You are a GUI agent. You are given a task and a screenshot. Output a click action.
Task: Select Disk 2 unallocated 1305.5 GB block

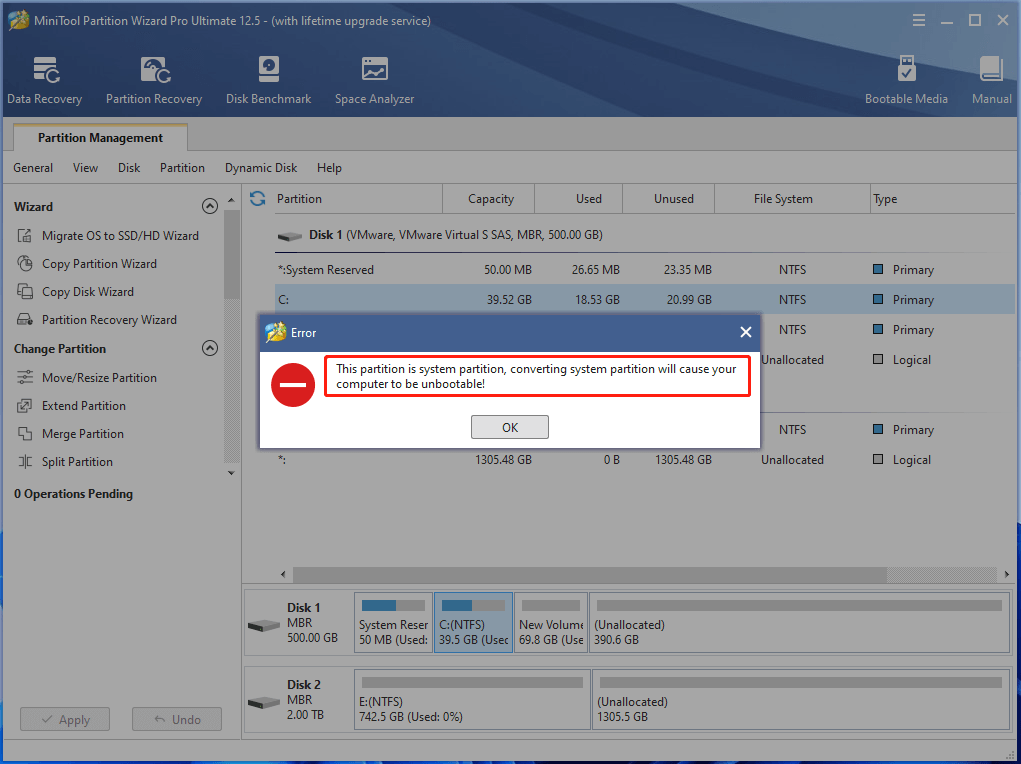coord(800,700)
